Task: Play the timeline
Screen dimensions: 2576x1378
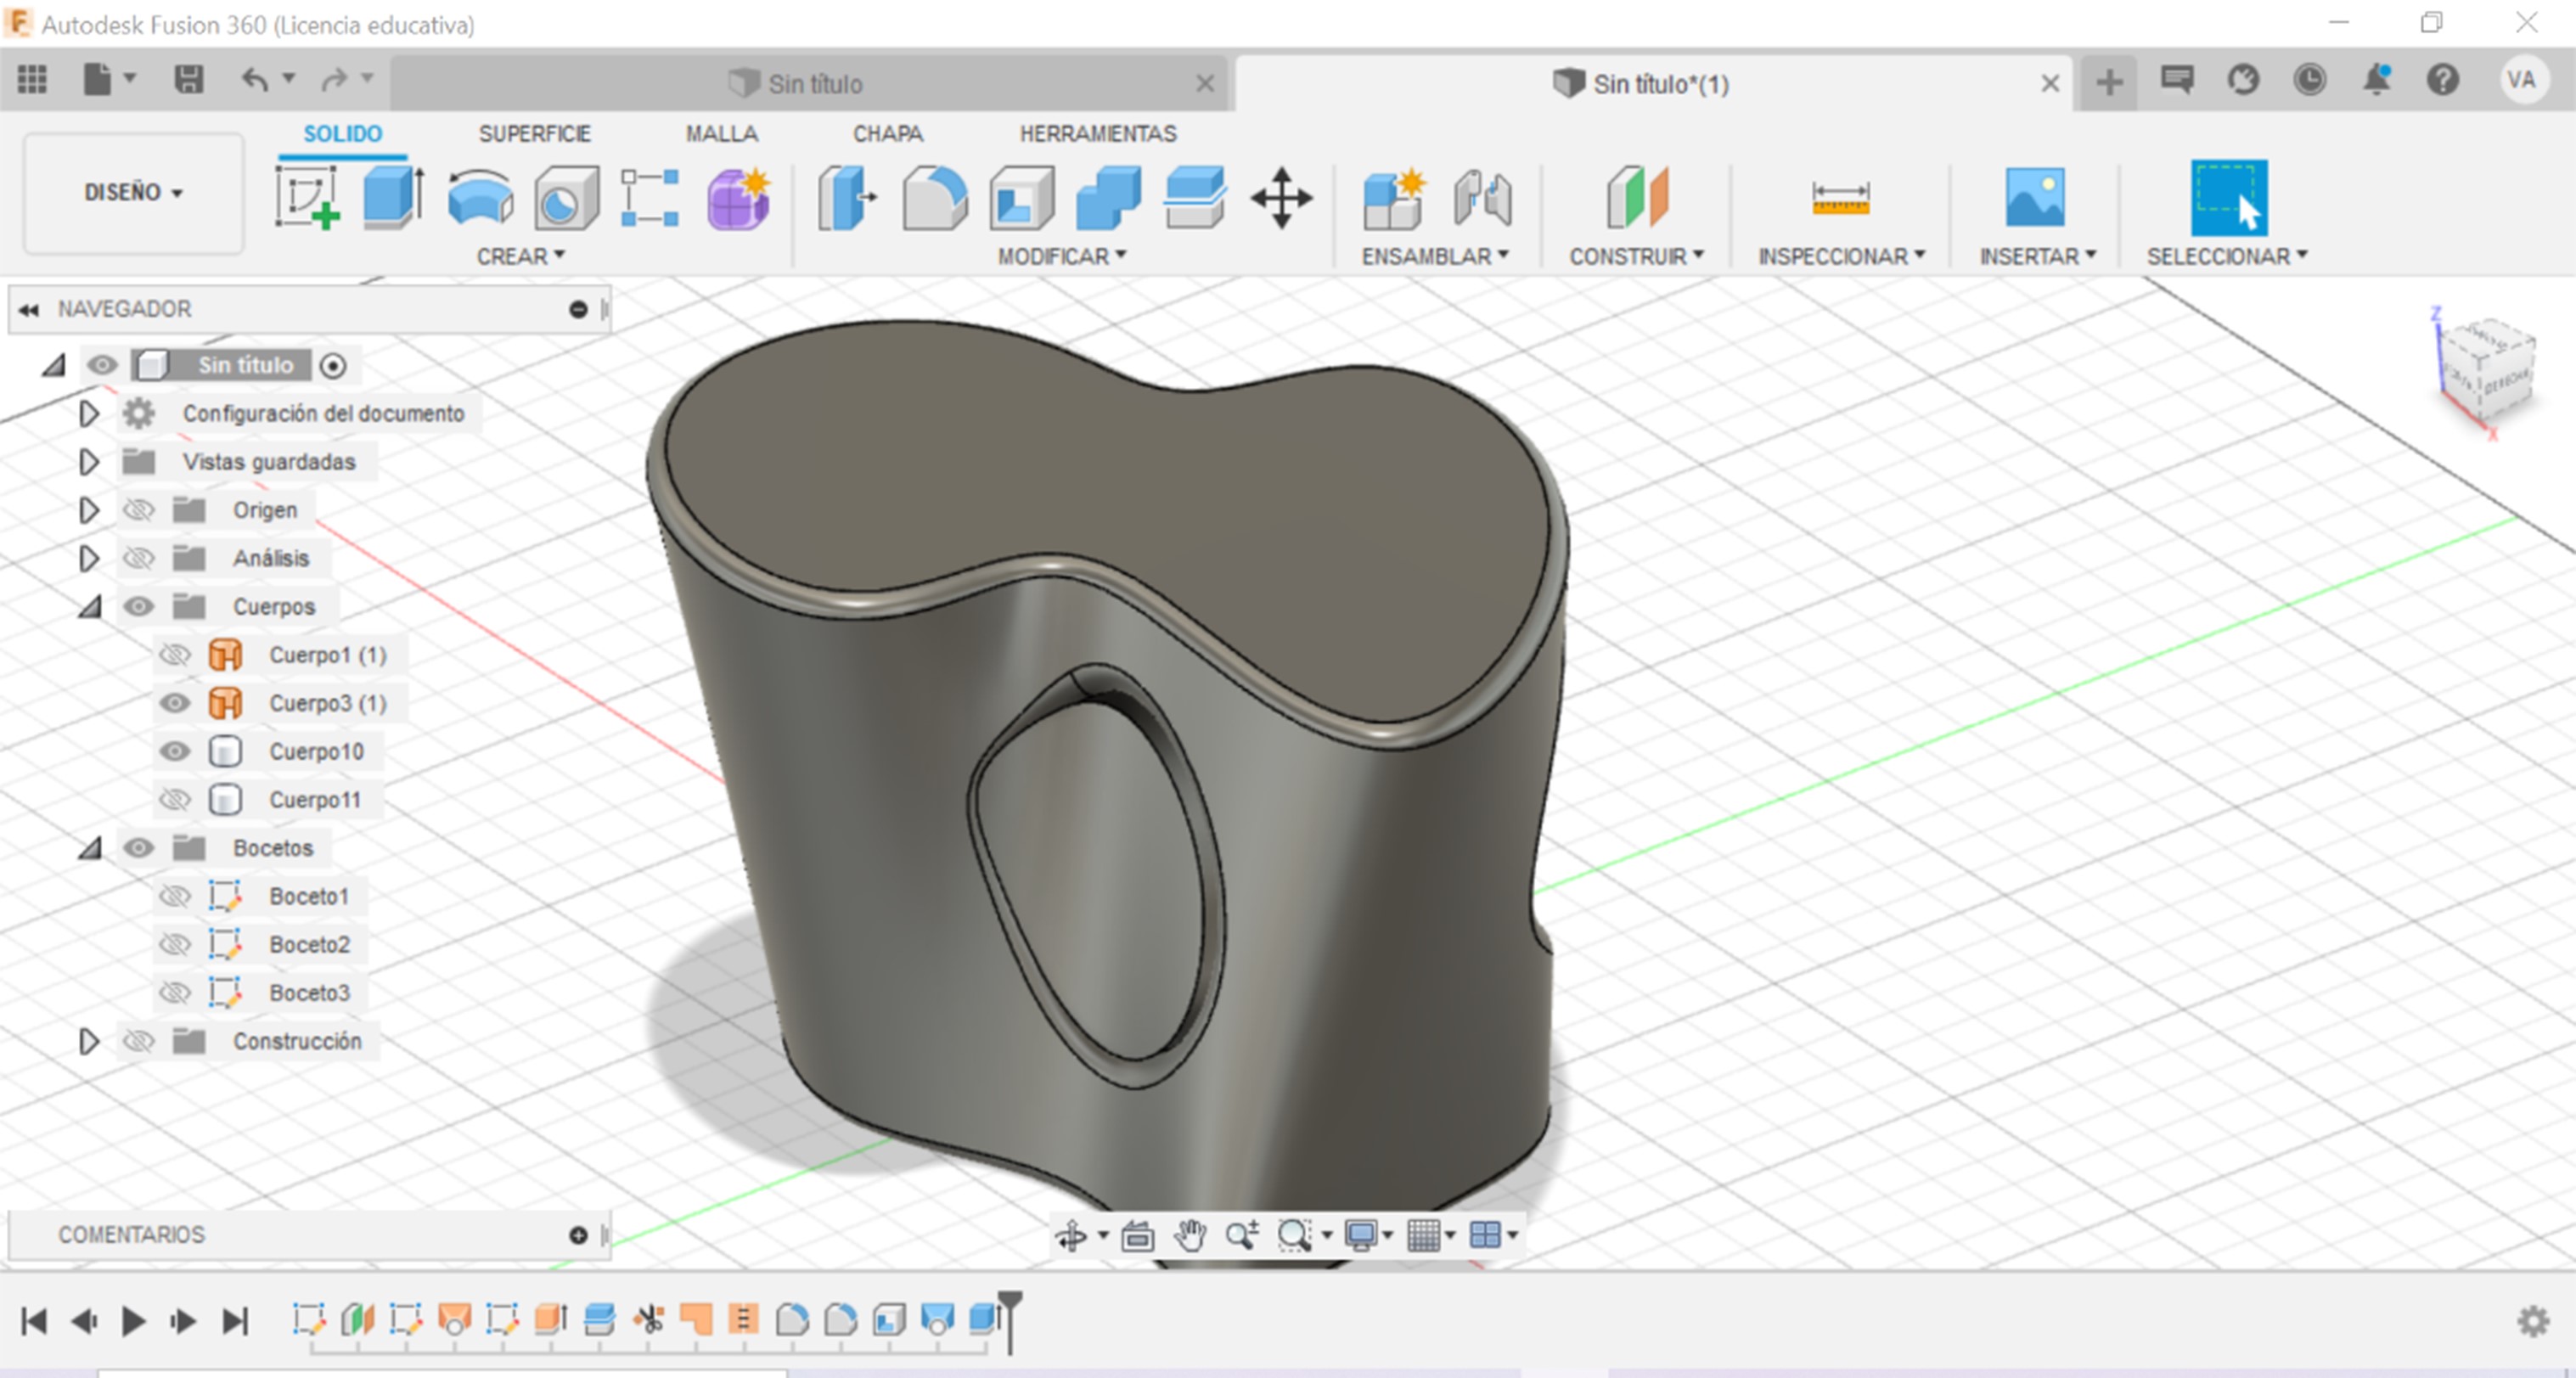Action: pyautogui.click(x=133, y=1321)
